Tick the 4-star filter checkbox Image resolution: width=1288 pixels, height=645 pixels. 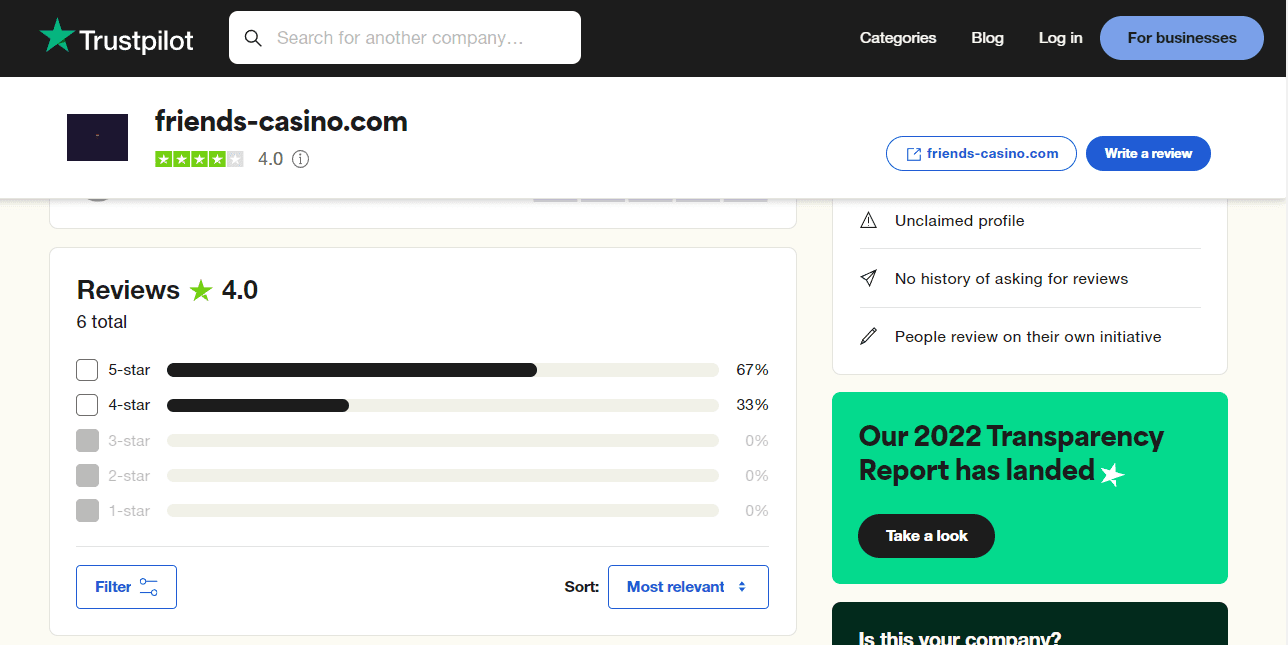point(87,405)
